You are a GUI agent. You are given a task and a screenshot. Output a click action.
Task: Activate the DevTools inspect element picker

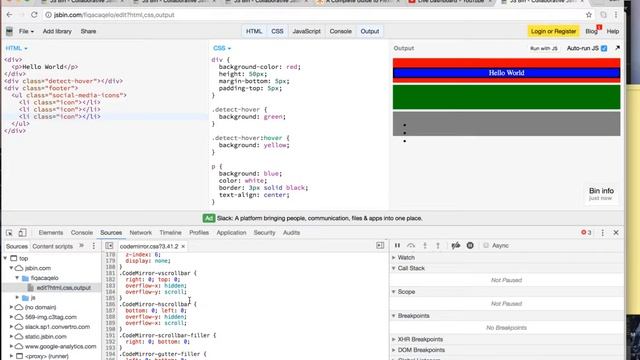(9, 233)
